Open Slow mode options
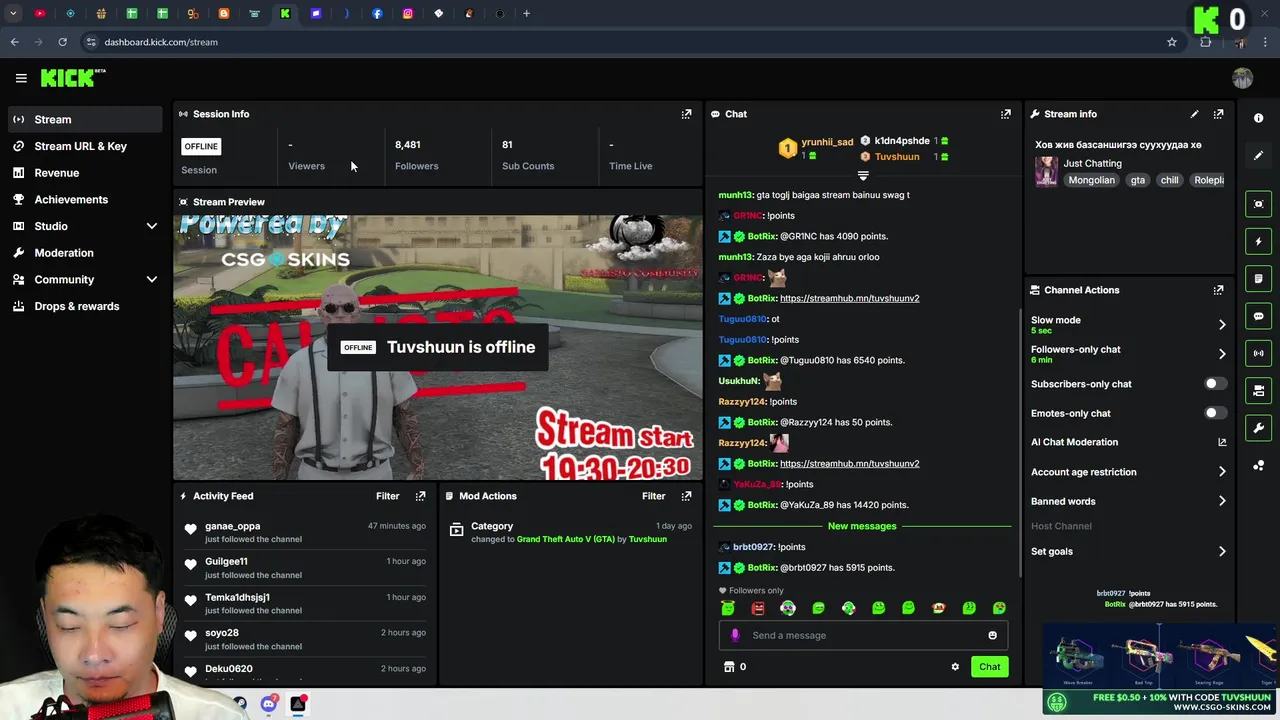 (x=1128, y=324)
